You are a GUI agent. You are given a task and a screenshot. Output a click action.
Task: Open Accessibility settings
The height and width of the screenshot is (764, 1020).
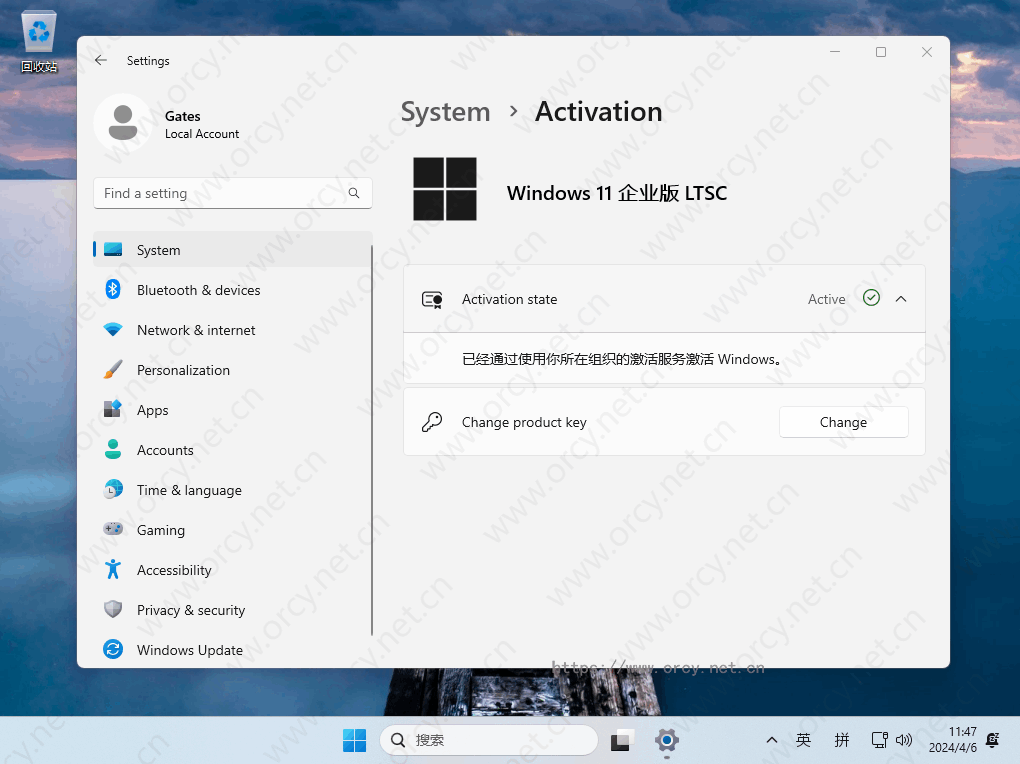[x=233, y=570]
